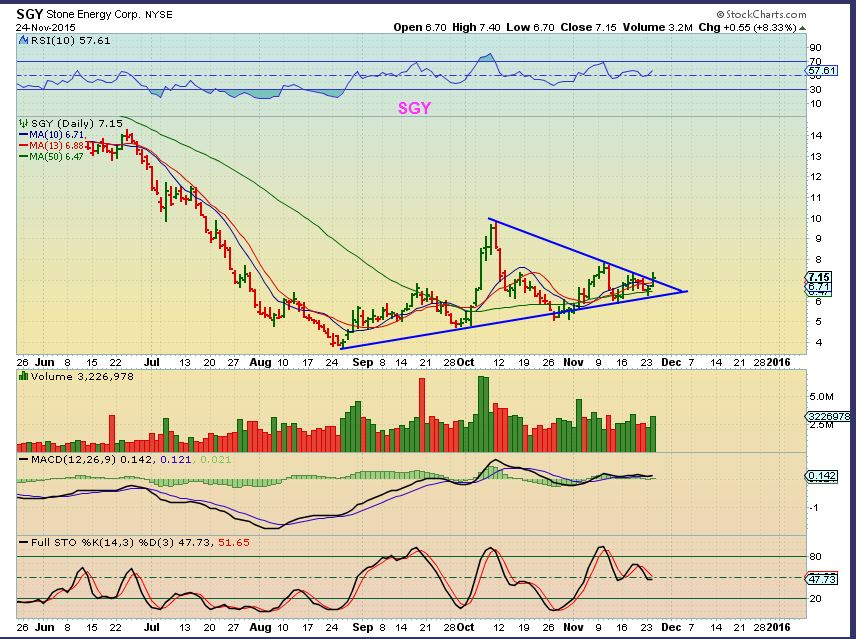Image resolution: width=856 pixels, height=639 pixels.
Task: Click the 'Volume 3.2M' header value
Action: 658,27
